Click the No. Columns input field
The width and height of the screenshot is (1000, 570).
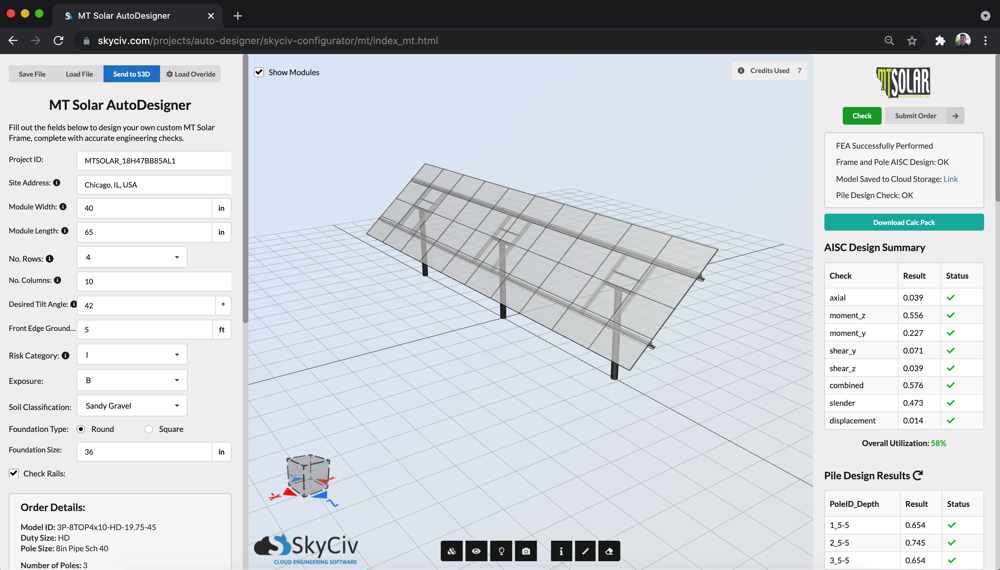pyautogui.click(x=154, y=281)
